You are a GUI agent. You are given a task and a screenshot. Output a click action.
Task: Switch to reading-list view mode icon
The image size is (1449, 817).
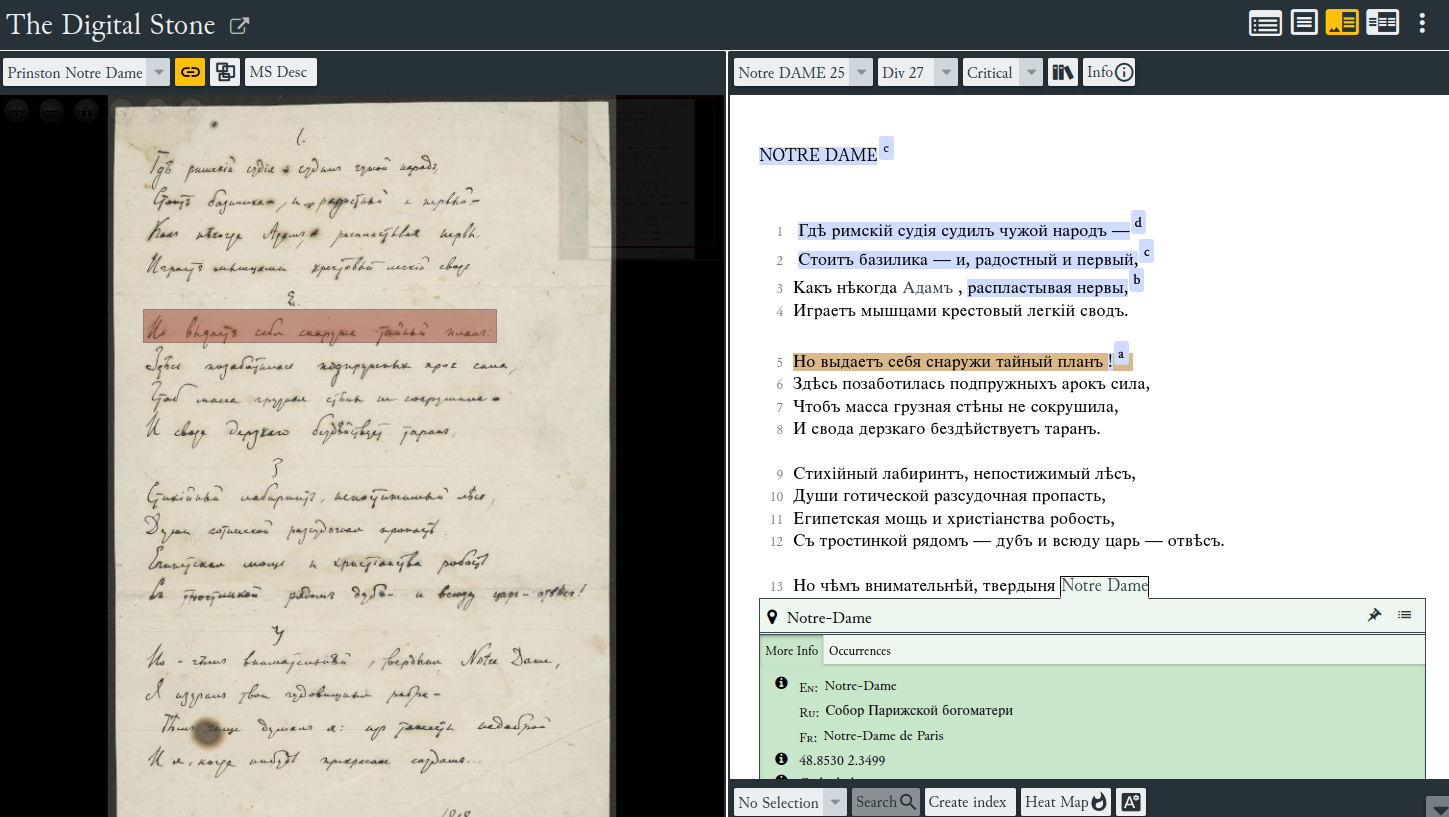pos(1265,23)
